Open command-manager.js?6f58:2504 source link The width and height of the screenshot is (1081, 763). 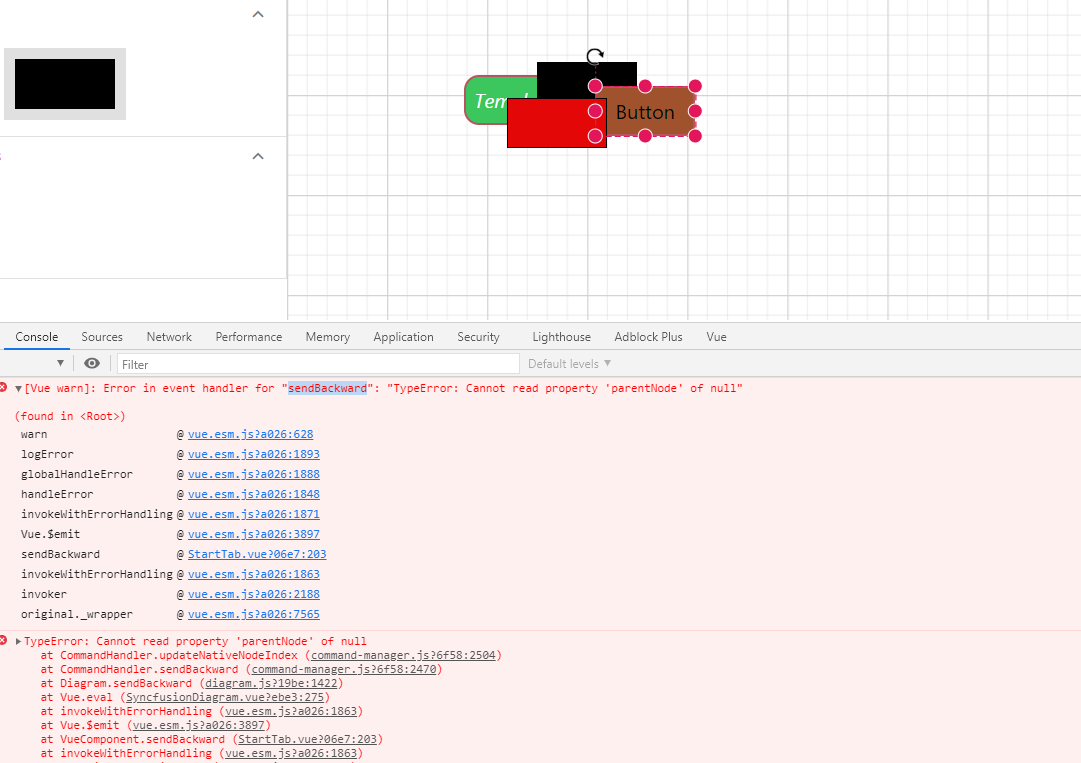(404, 656)
